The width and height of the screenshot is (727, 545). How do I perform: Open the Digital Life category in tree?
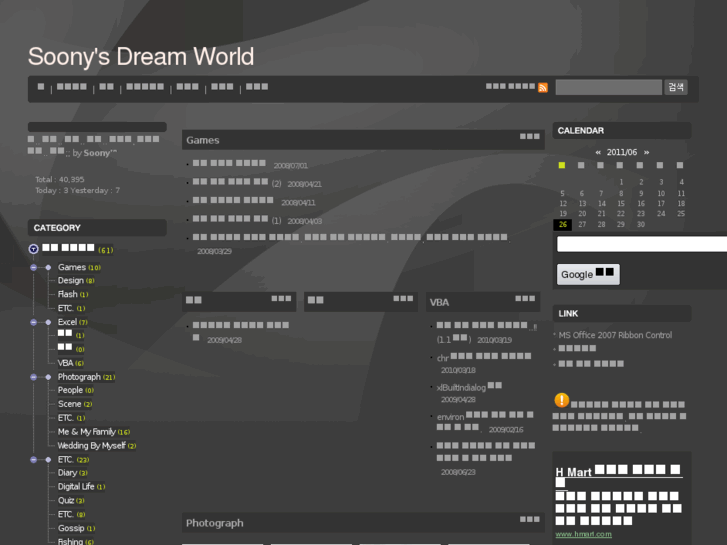pos(76,487)
